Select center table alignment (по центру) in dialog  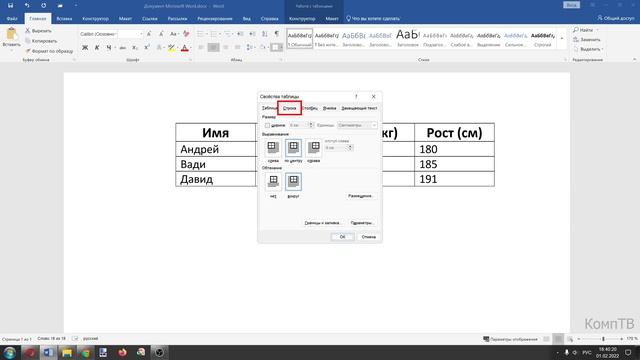[293, 148]
